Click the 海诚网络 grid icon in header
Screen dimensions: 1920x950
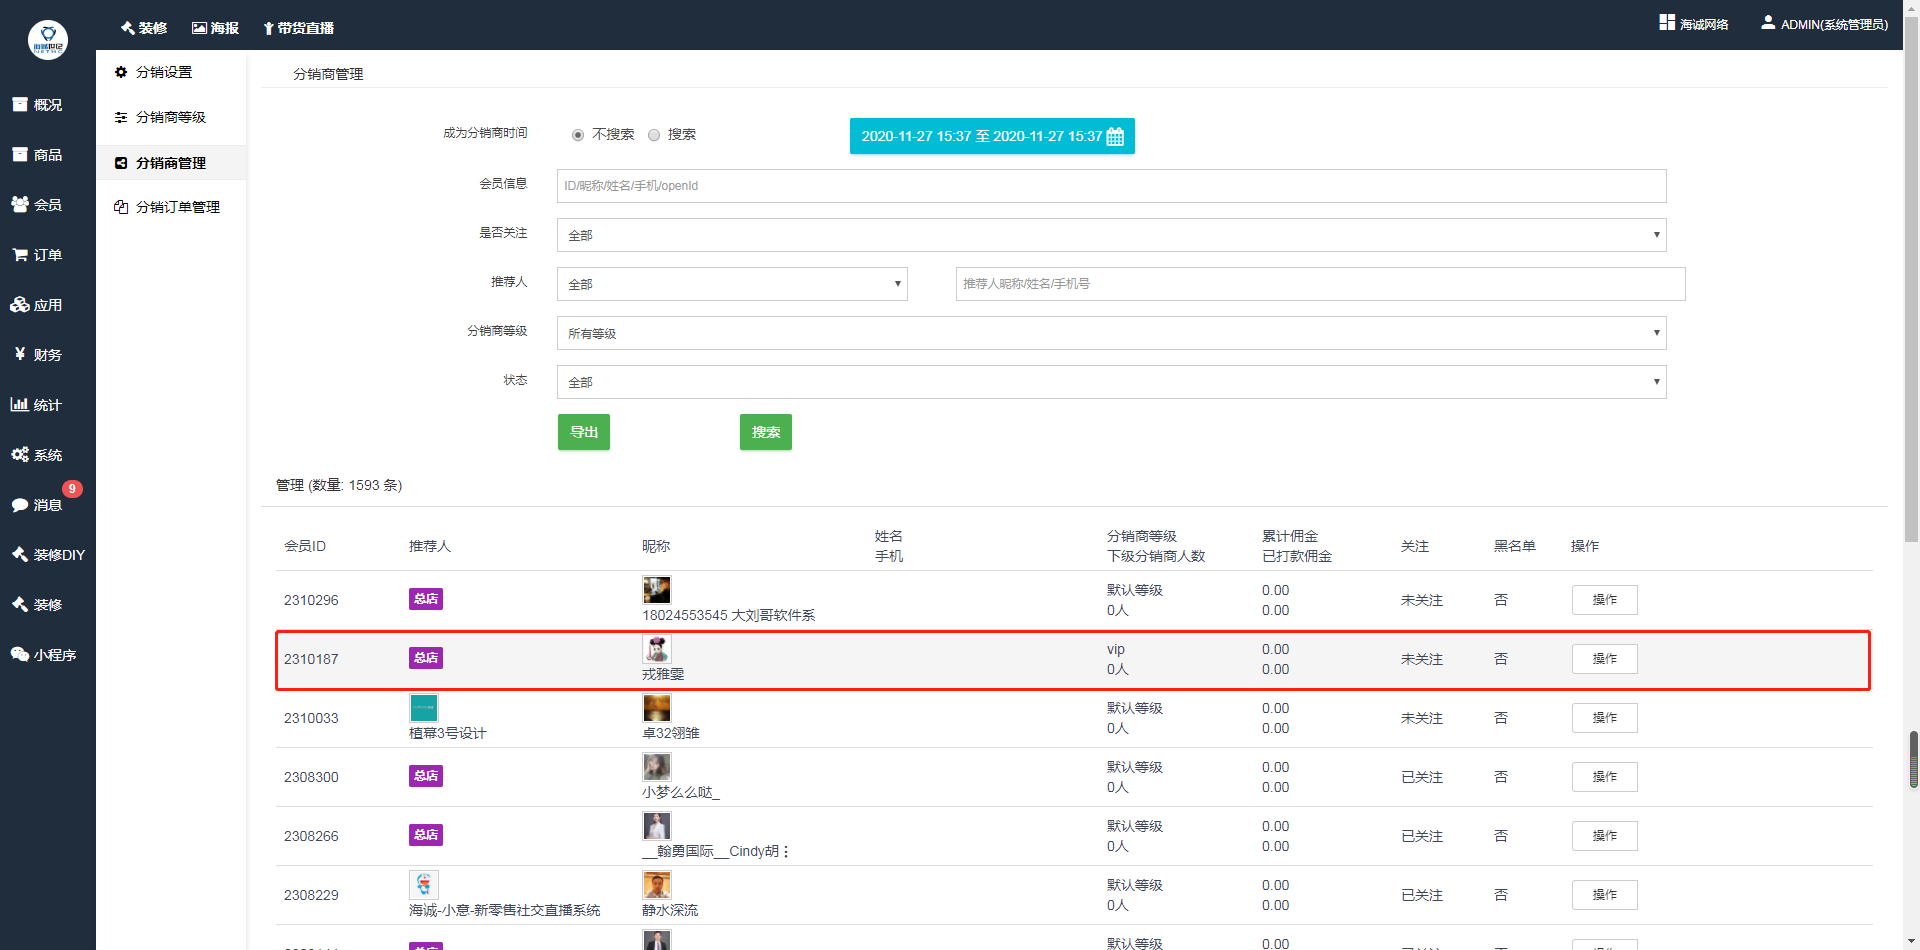coord(1667,22)
